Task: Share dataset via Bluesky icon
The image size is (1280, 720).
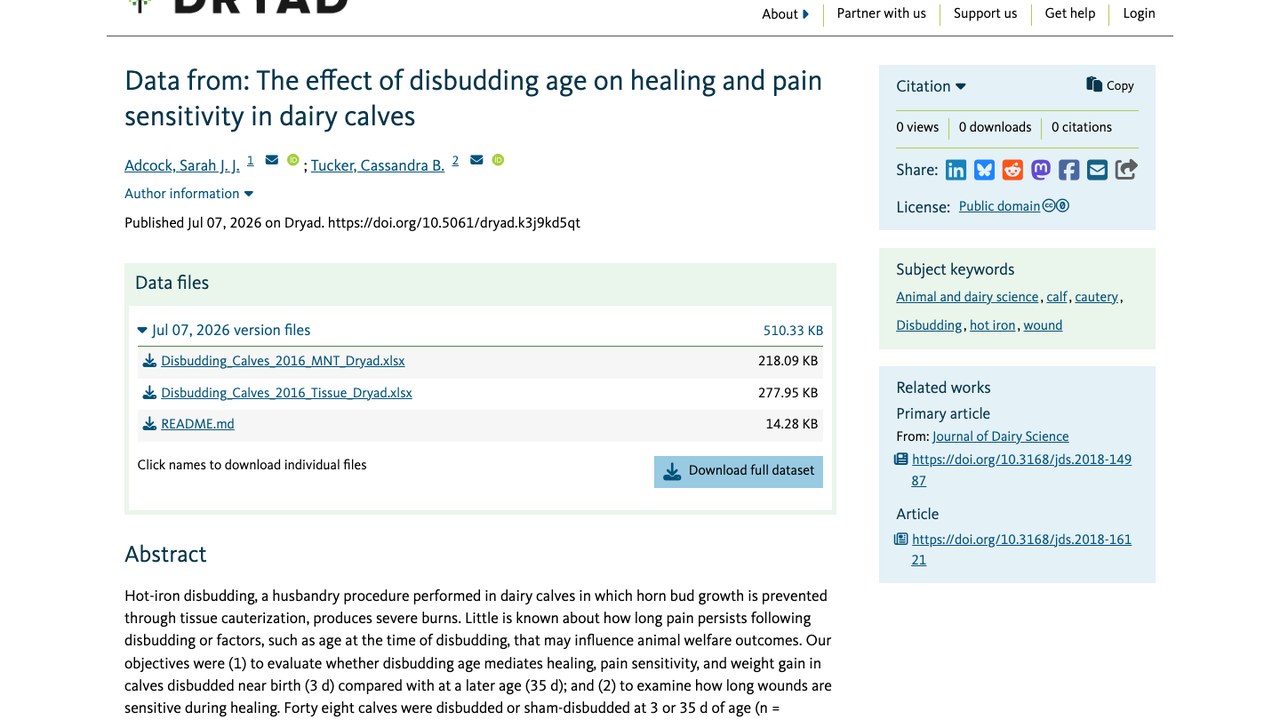Action: (x=984, y=170)
